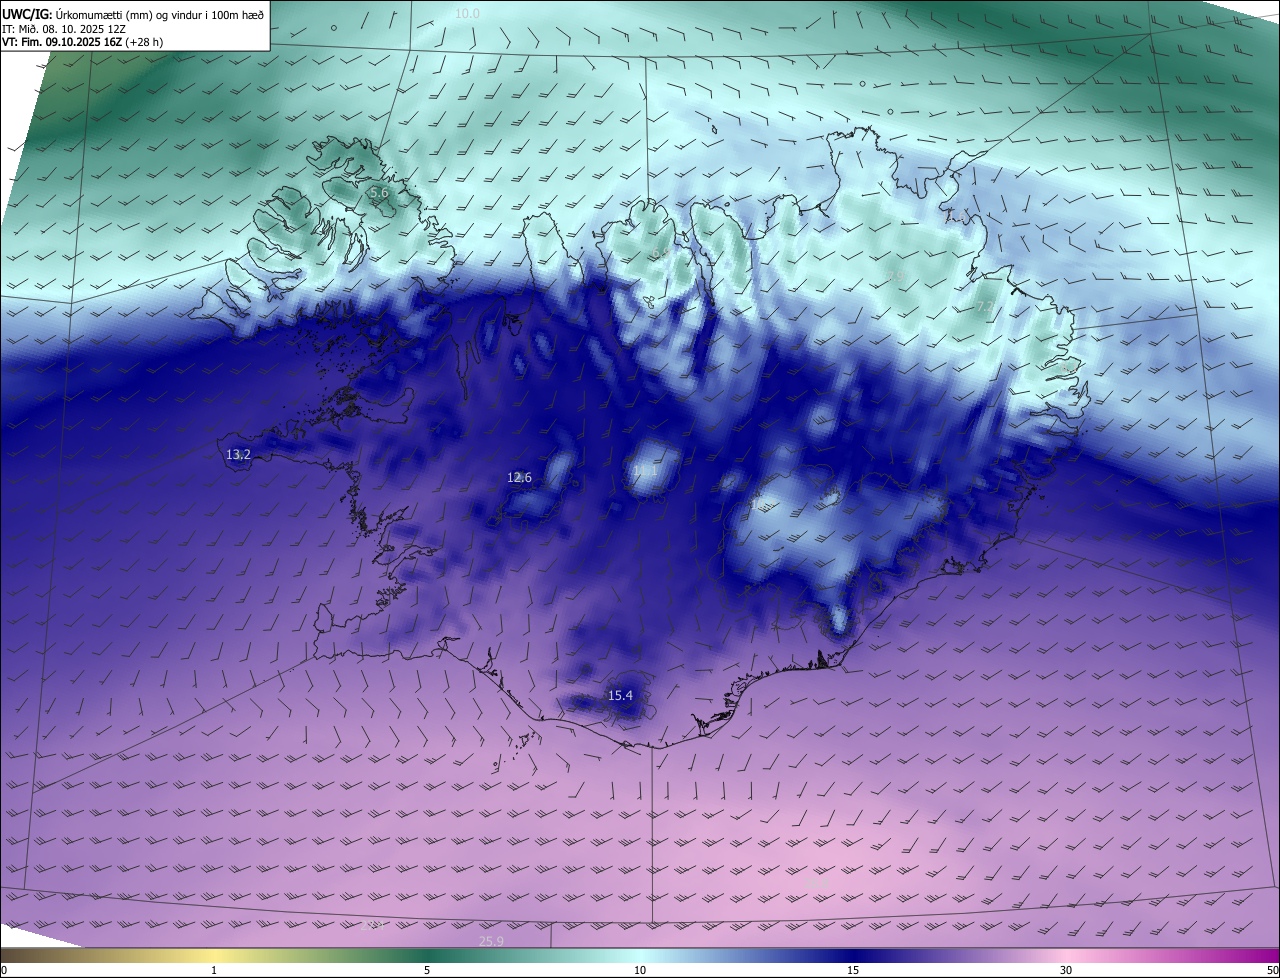Click the northeast value label '7.2'

point(985,306)
